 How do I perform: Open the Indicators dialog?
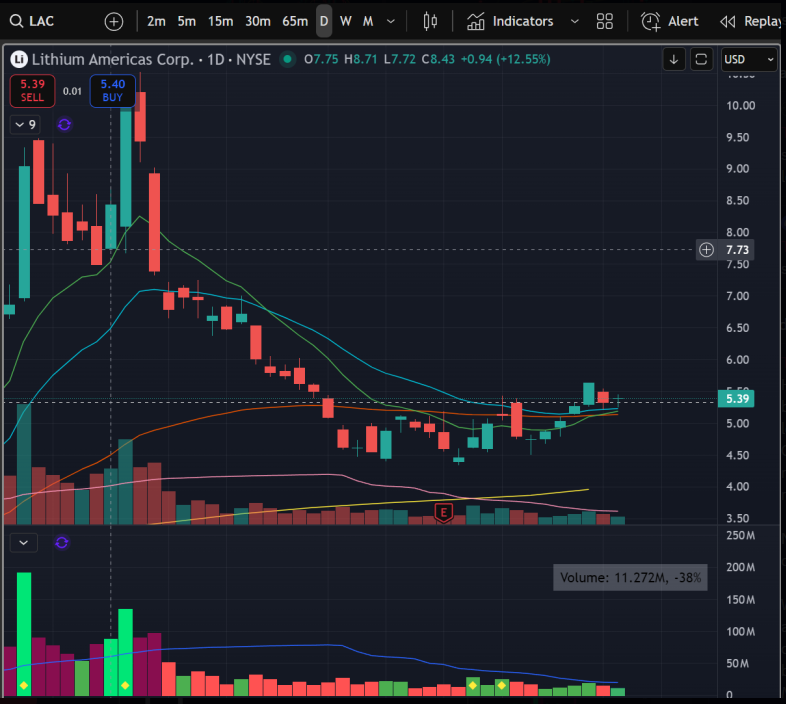tap(510, 22)
